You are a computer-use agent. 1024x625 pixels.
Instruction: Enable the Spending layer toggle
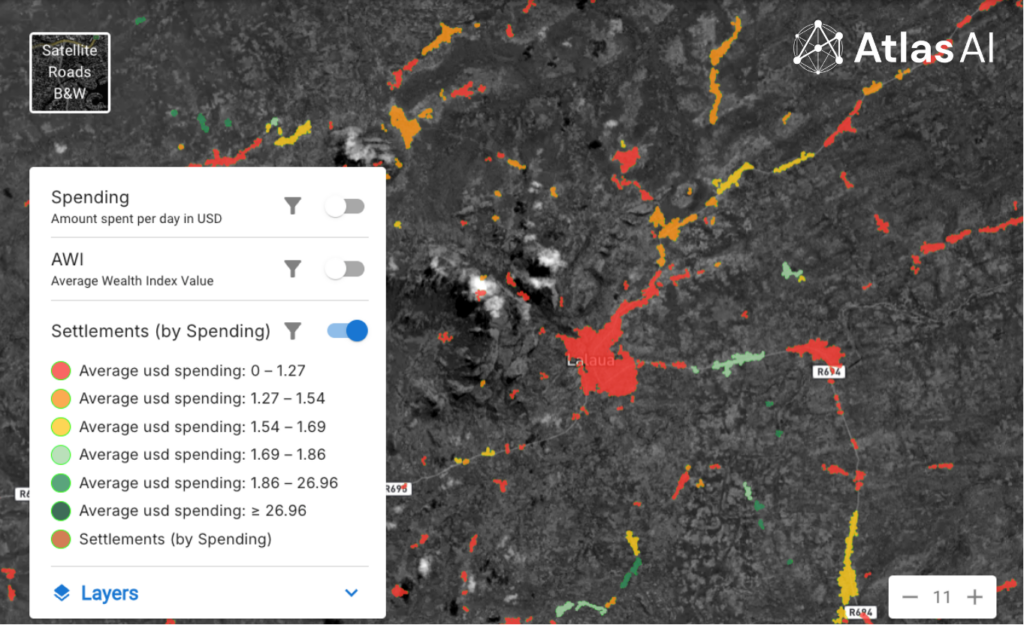pos(344,206)
